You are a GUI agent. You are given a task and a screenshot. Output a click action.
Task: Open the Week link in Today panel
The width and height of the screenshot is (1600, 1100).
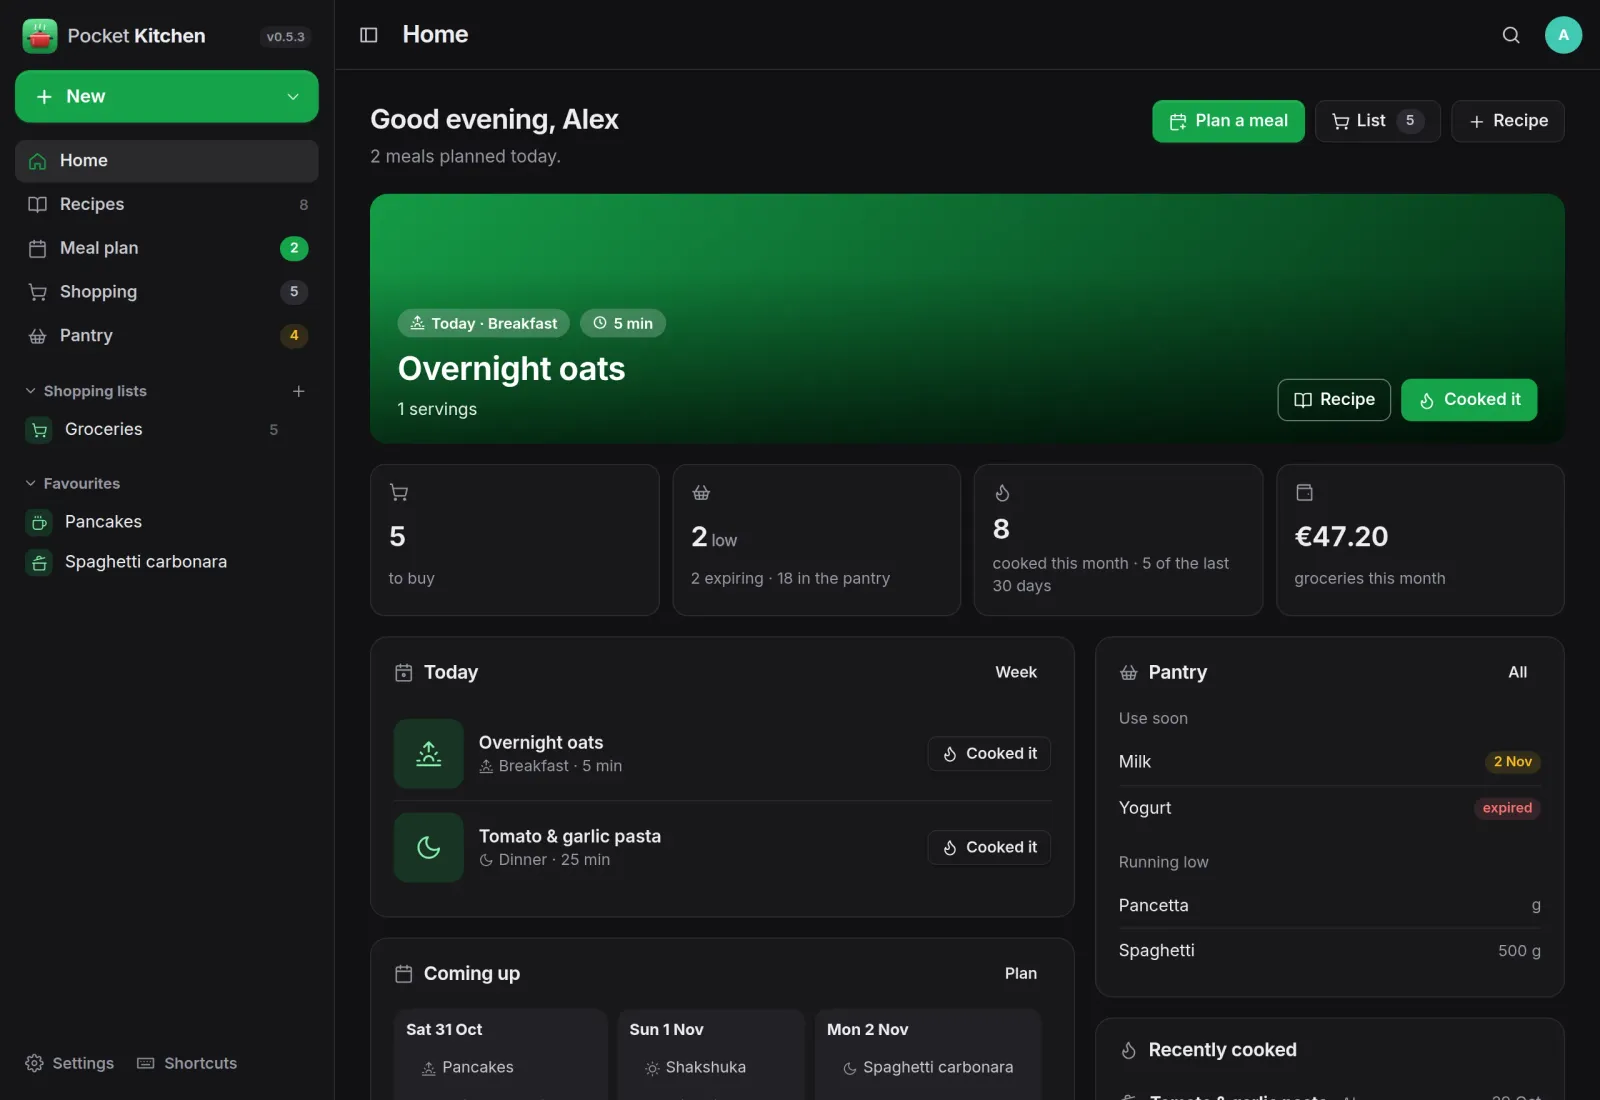[1016, 672]
